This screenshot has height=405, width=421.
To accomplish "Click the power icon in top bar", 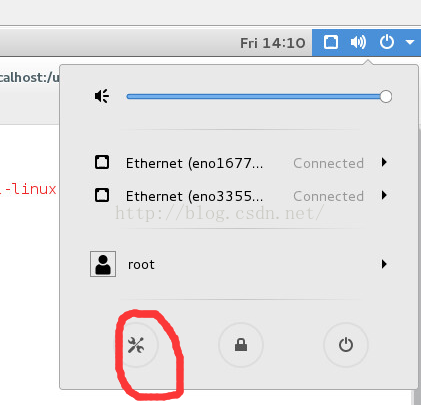I will (387, 42).
